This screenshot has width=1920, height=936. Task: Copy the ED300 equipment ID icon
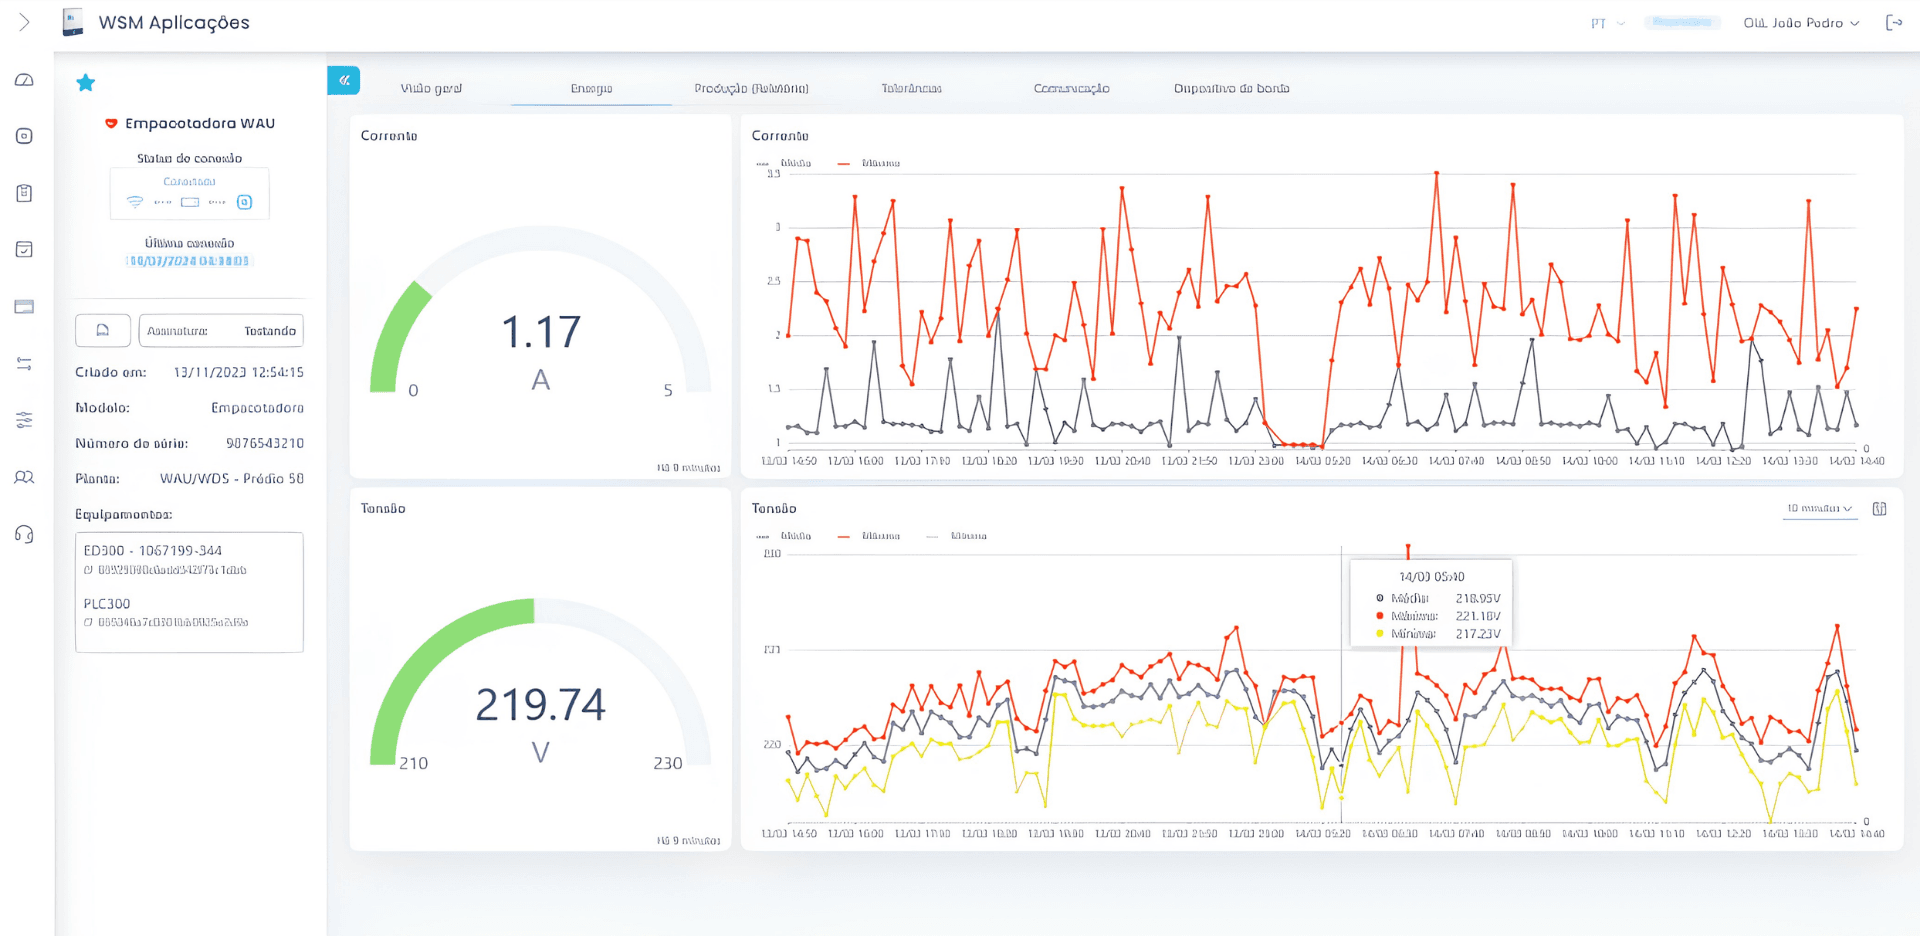tap(88, 570)
